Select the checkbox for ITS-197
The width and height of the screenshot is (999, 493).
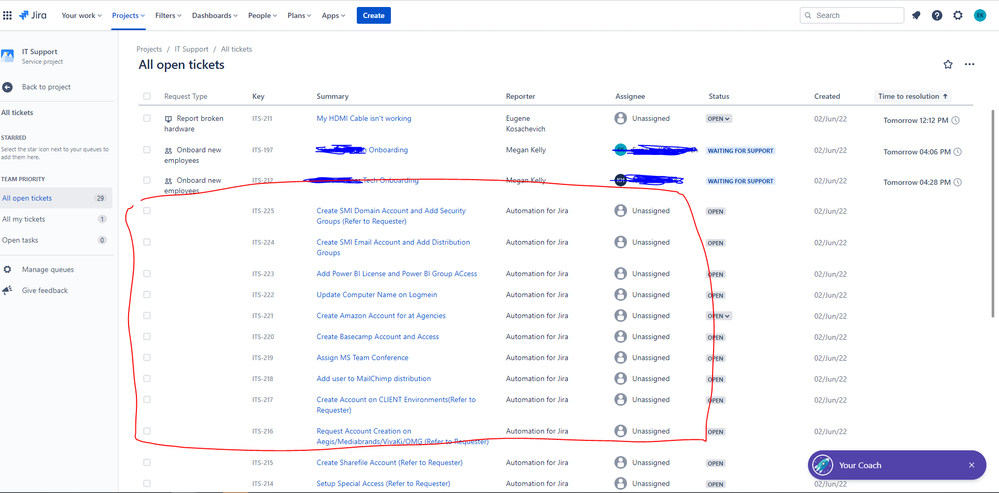tap(147, 150)
